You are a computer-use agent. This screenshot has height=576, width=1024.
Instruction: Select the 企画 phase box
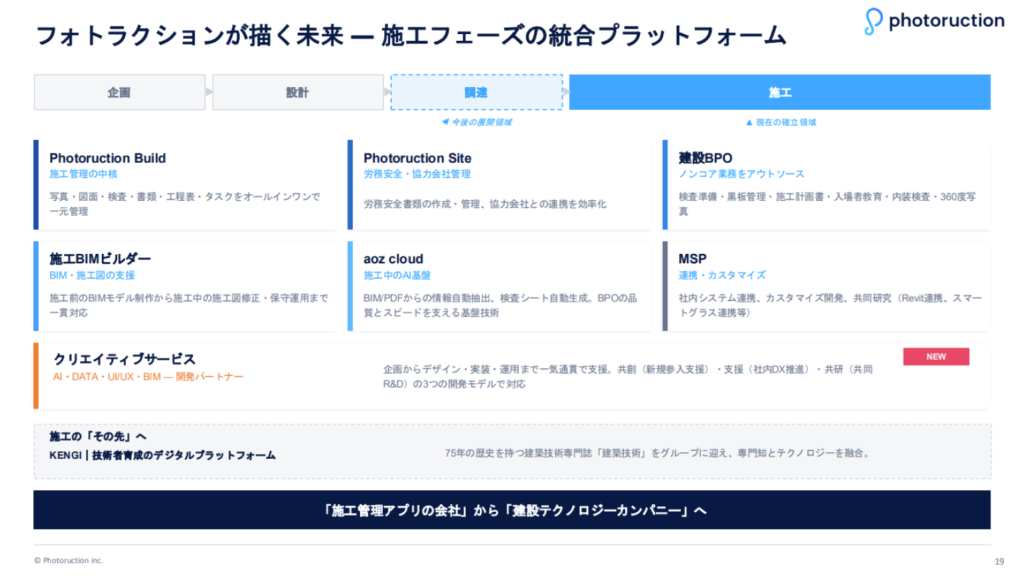[x=120, y=92]
